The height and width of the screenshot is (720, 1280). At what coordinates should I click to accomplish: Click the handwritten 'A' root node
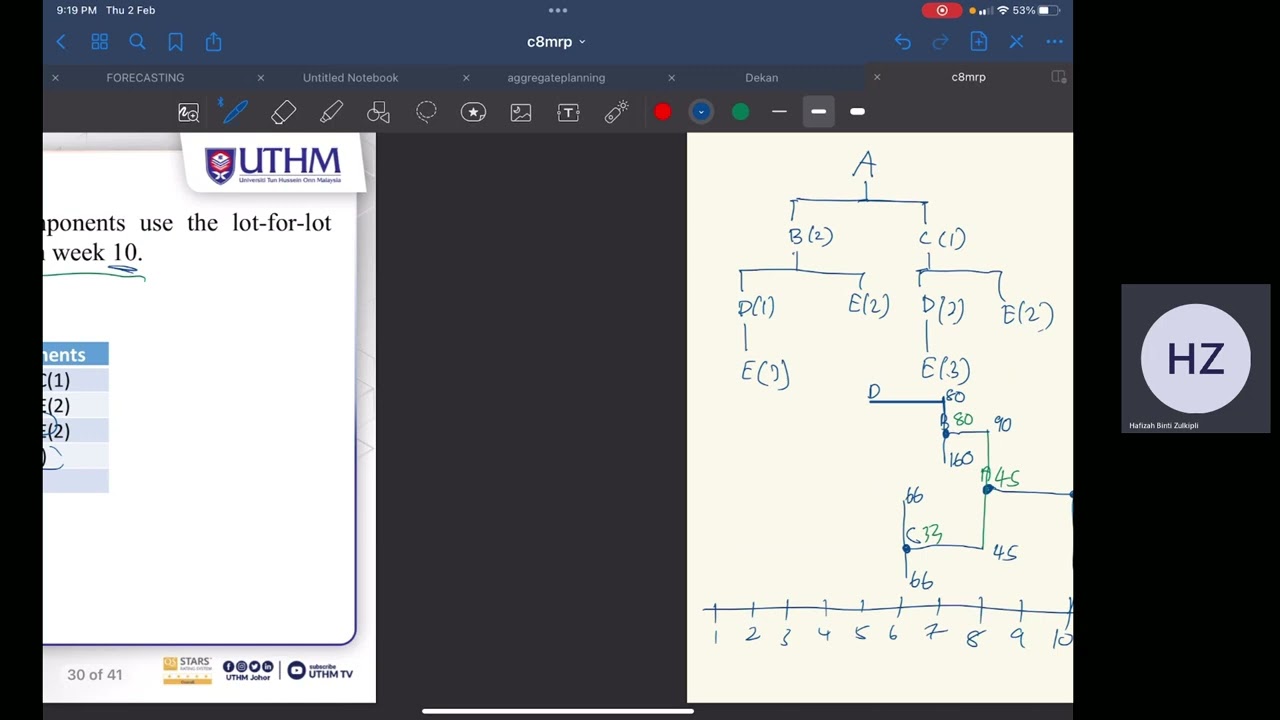(x=864, y=165)
